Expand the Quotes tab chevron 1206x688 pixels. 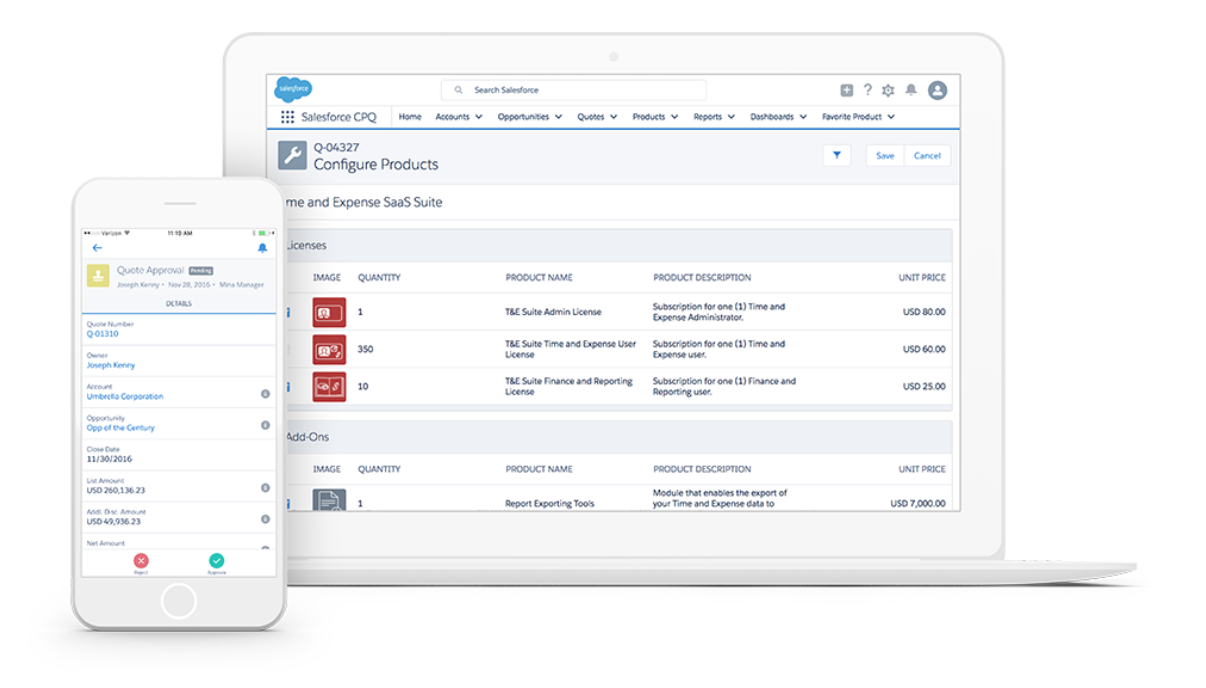[613, 117]
